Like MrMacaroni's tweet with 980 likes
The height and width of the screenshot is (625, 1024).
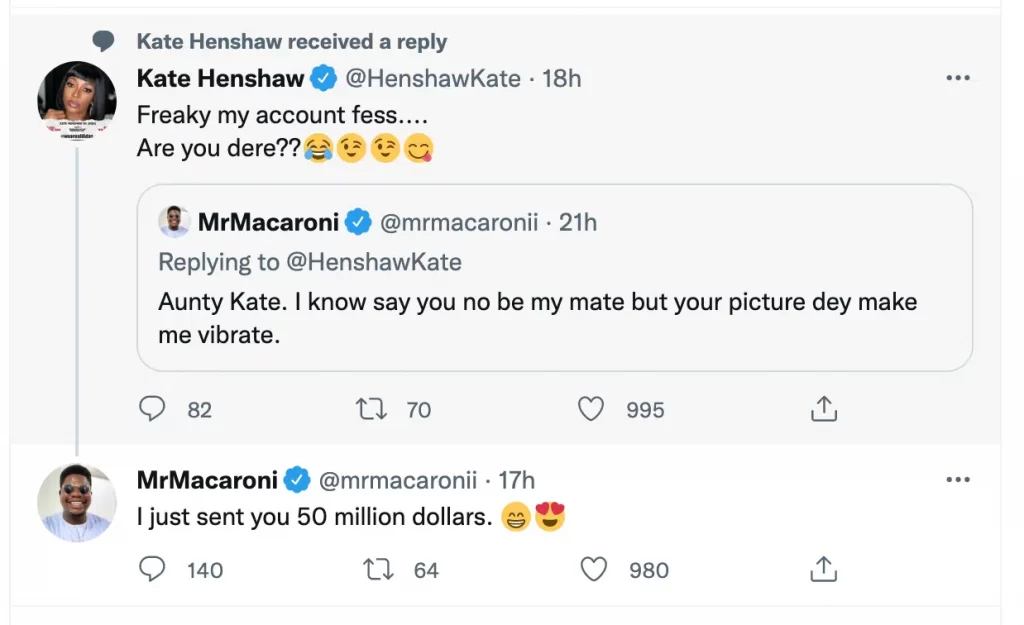point(594,569)
